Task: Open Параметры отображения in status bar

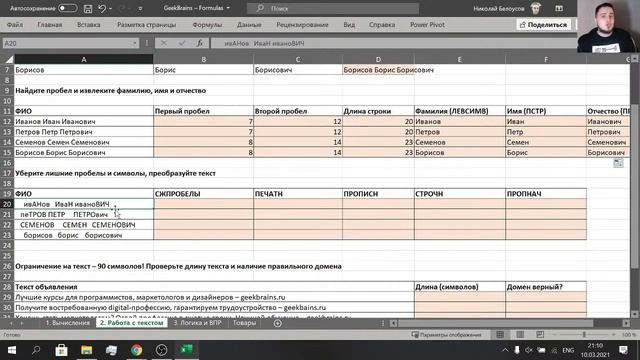Action: pyautogui.click(x=446, y=335)
